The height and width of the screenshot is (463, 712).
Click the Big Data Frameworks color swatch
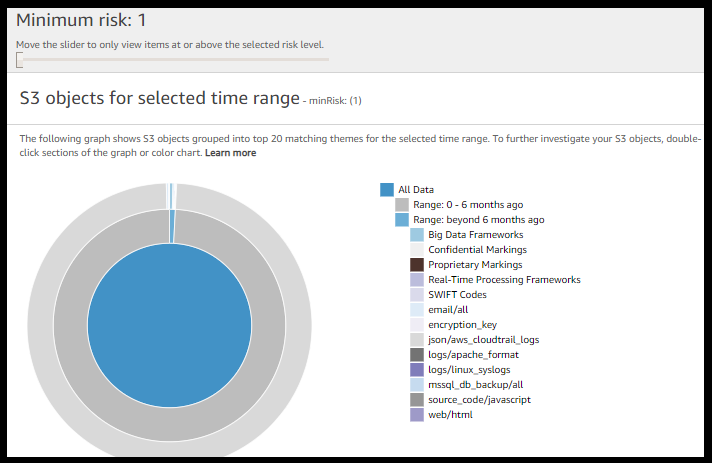click(417, 235)
